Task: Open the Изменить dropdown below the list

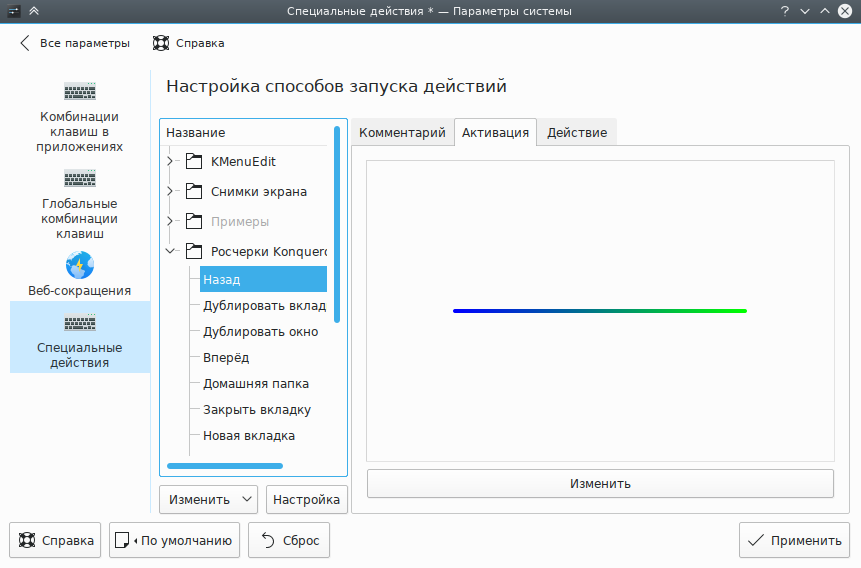Action: [x=208, y=499]
